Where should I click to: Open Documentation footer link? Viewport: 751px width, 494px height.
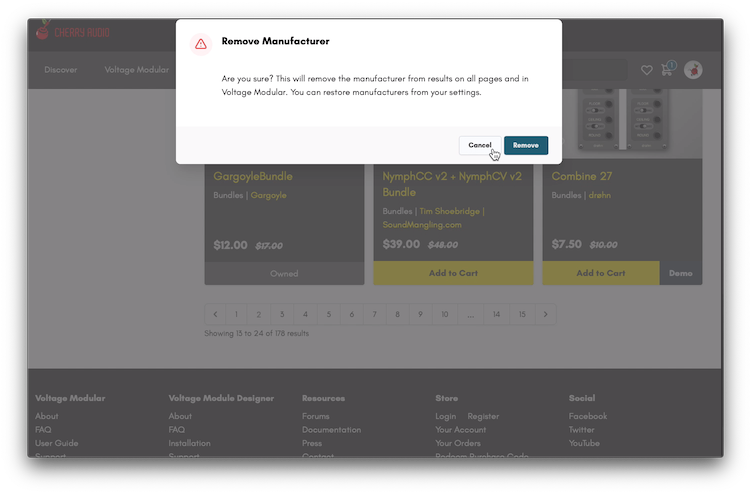(331, 429)
